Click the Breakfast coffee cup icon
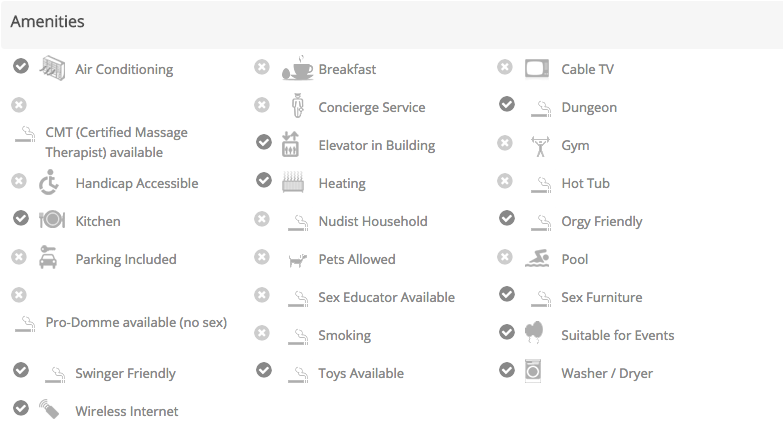783x432 pixels. (x=296, y=68)
